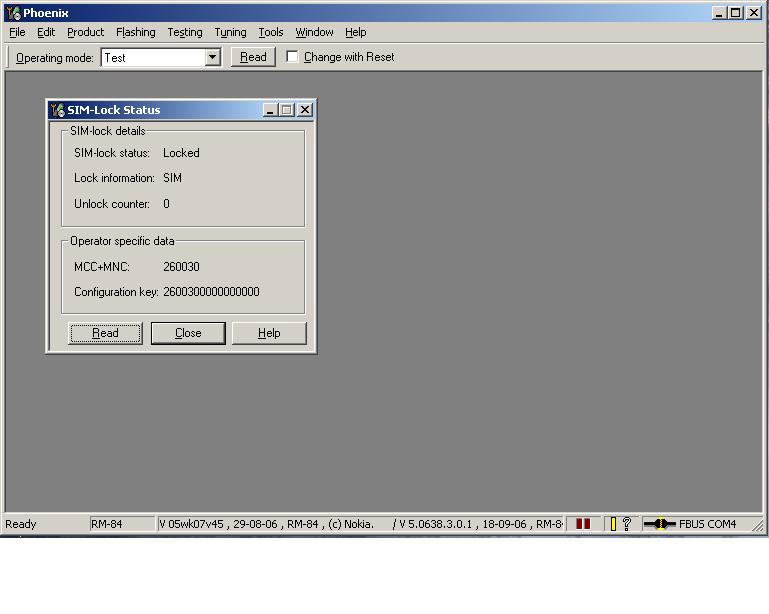Click the toolbar Read button
Viewport: 769px width, 614px height.
(x=253, y=57)
